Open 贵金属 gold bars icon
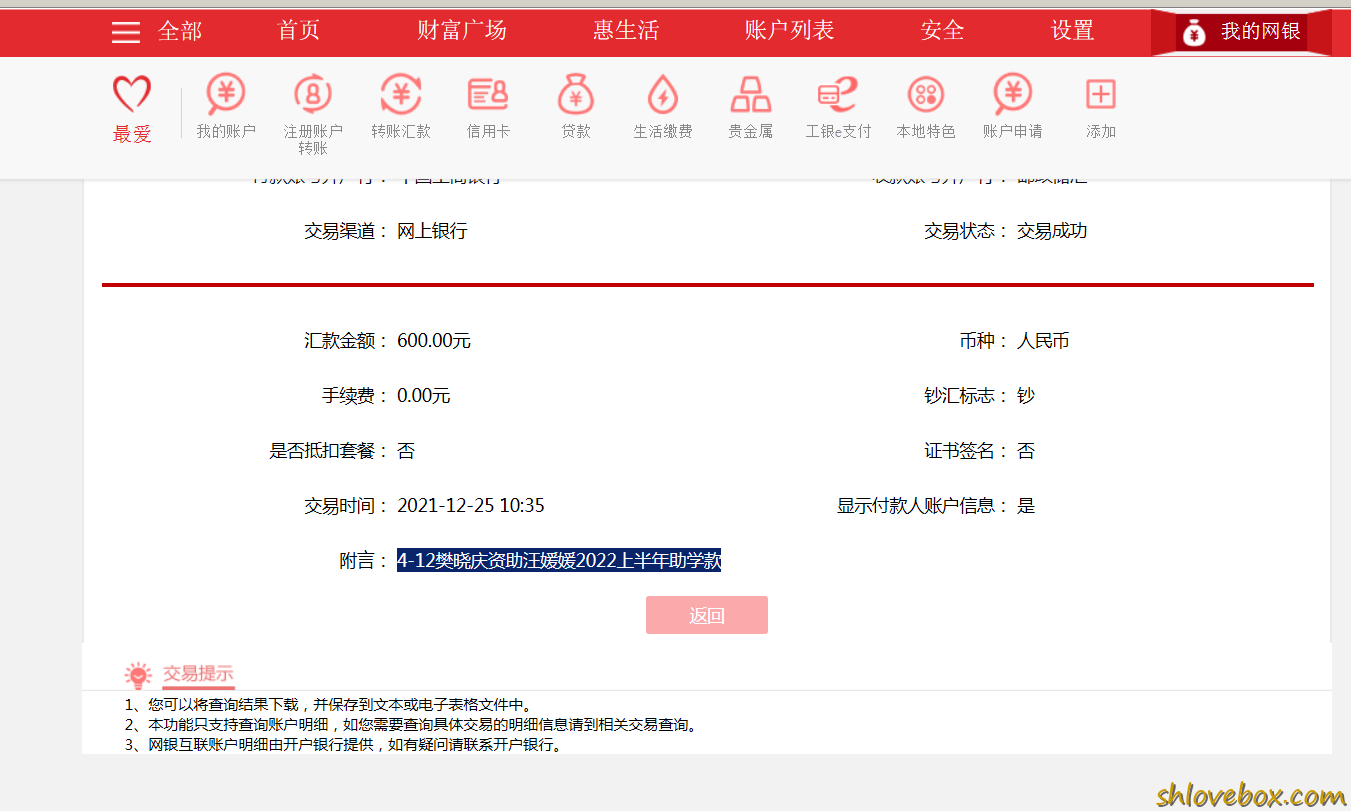Viewport: 1351px width, 811px height. [x=751, y=95]
